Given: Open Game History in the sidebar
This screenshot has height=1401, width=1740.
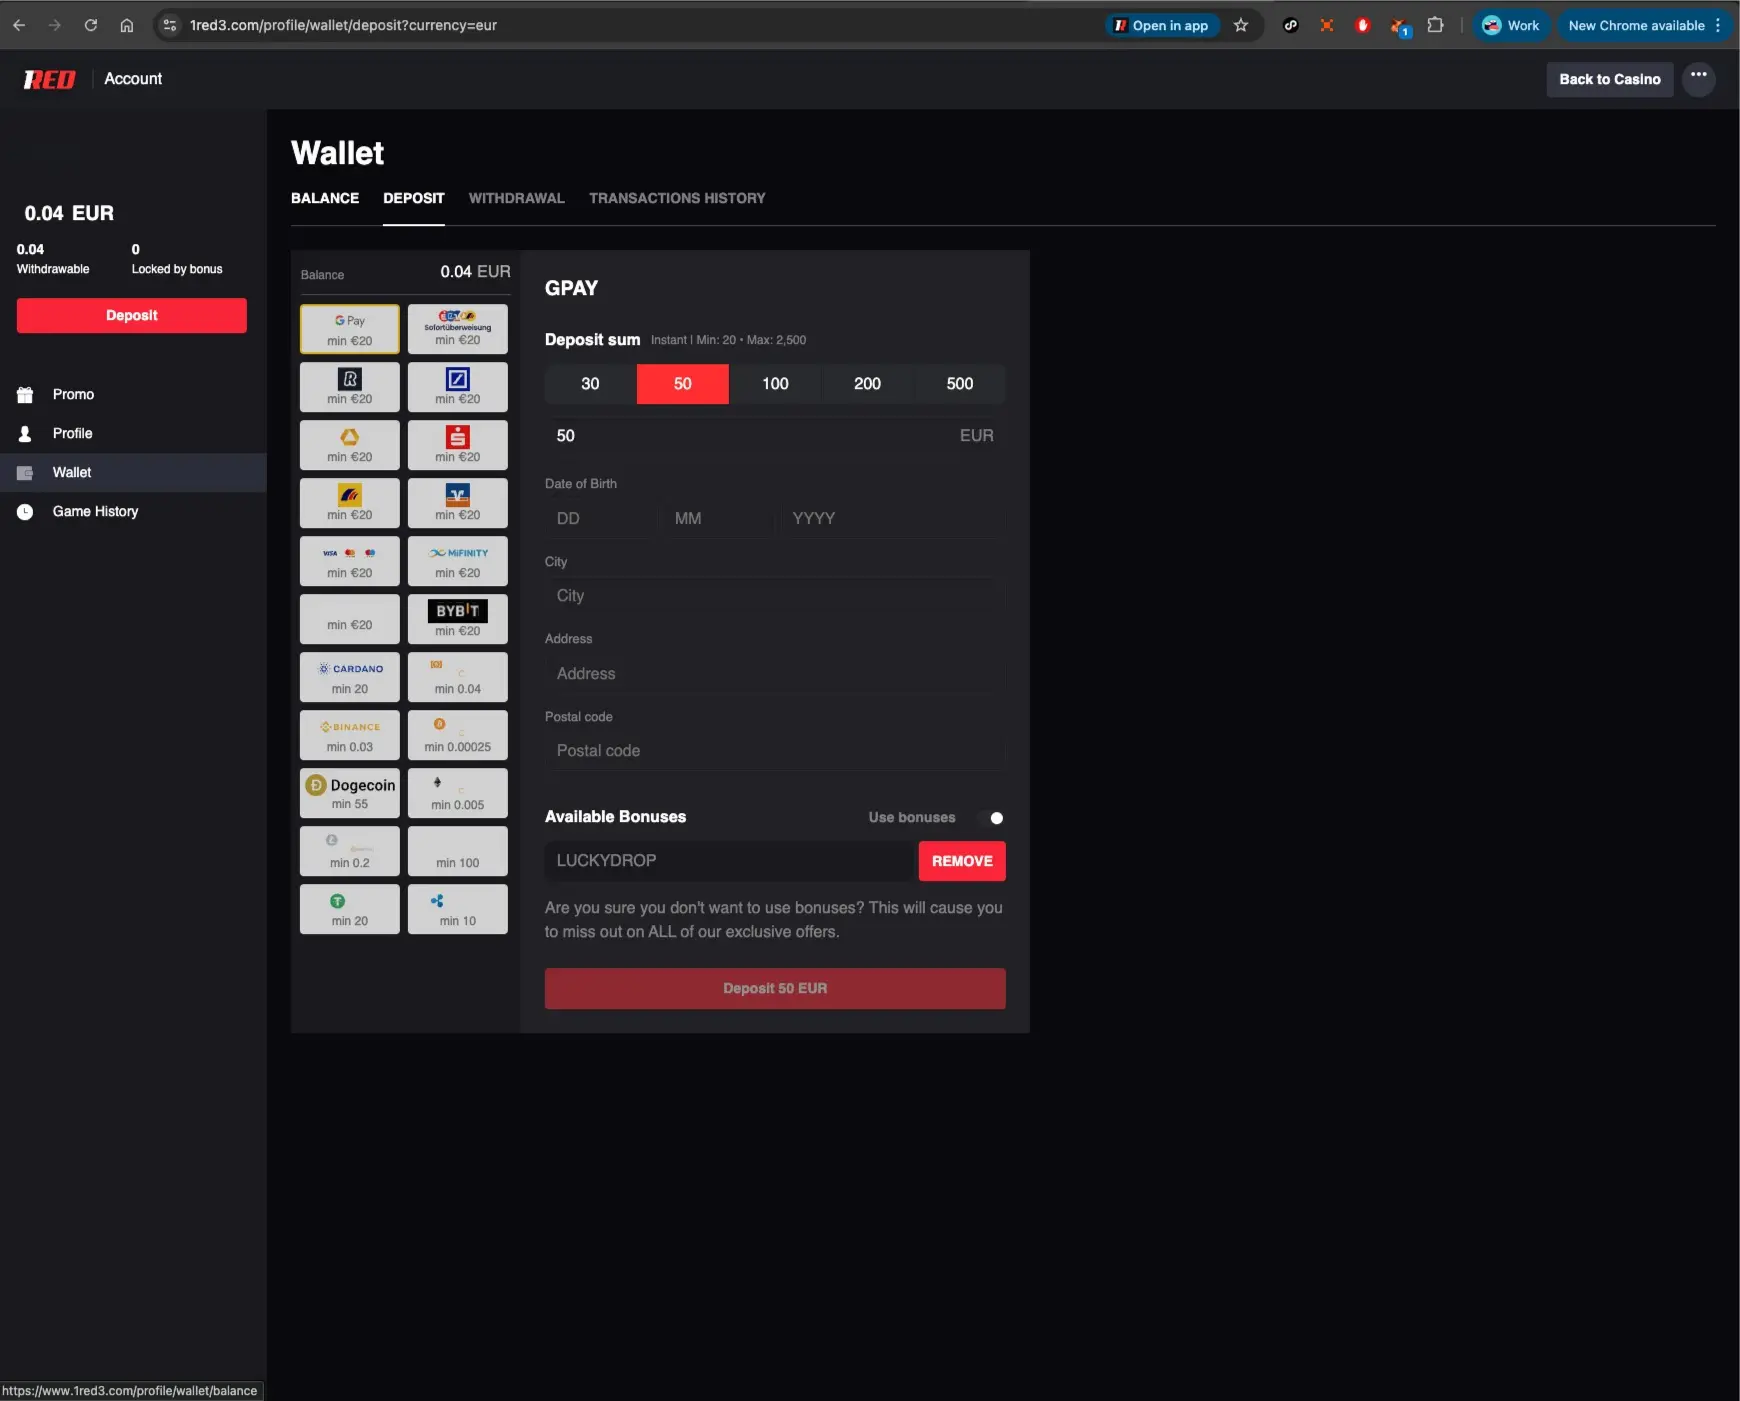Looking at the screenshot, I should tap(133, 511).
